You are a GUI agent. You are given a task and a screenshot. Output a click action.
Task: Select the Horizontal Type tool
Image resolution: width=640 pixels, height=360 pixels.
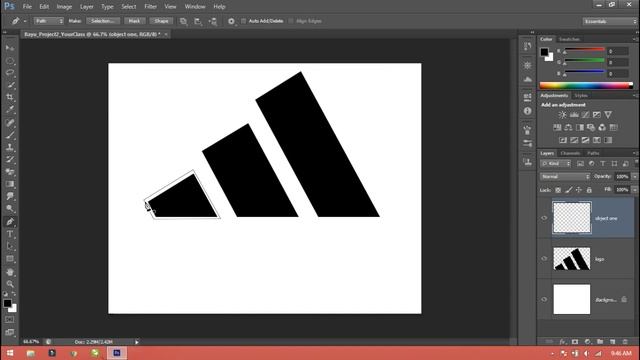(10, 234)
